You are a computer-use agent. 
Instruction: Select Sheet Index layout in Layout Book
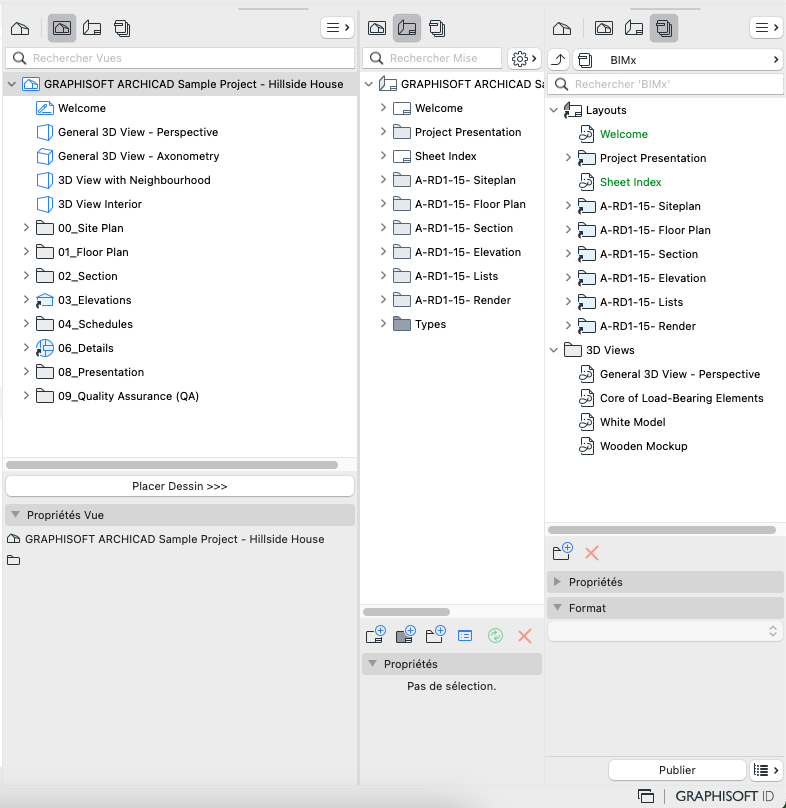click(445, 156)
